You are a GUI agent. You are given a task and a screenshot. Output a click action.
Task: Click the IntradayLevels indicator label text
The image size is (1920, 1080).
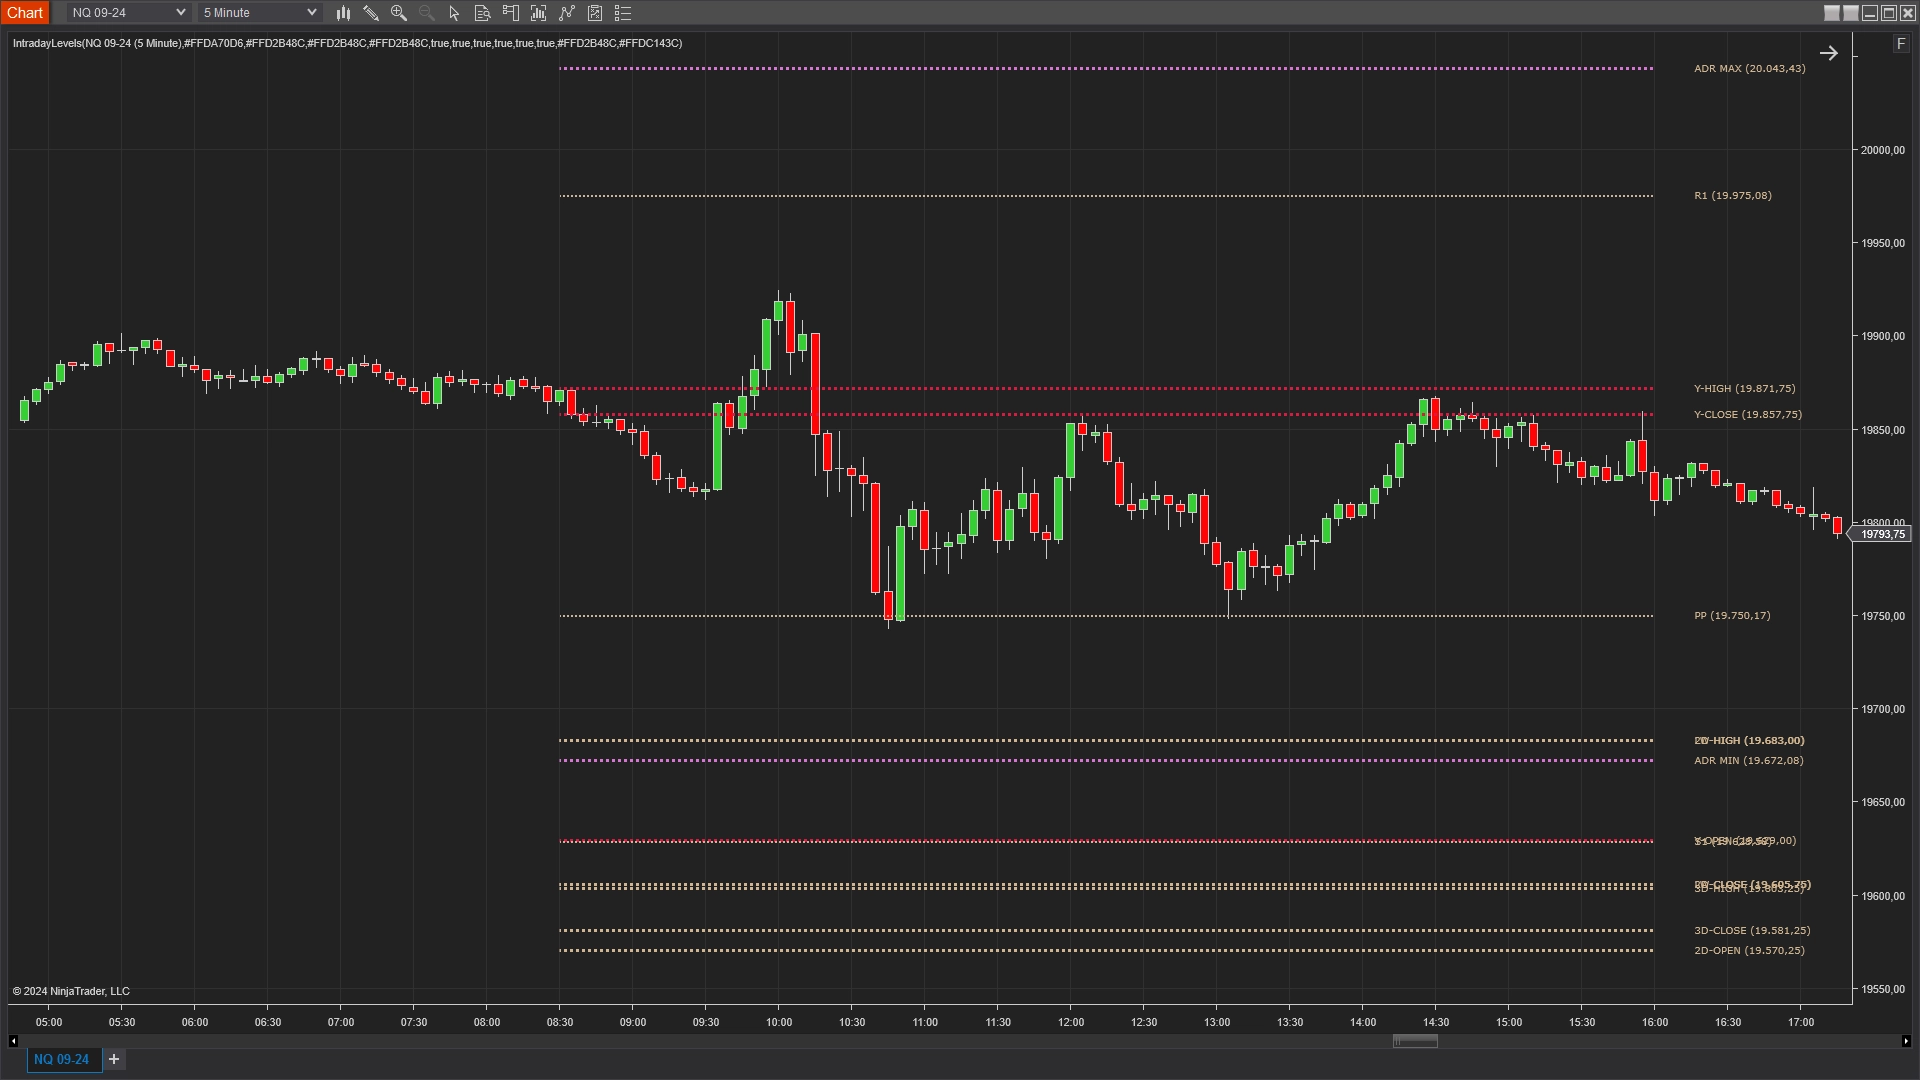pyautogui.click(x=347, y=44)
